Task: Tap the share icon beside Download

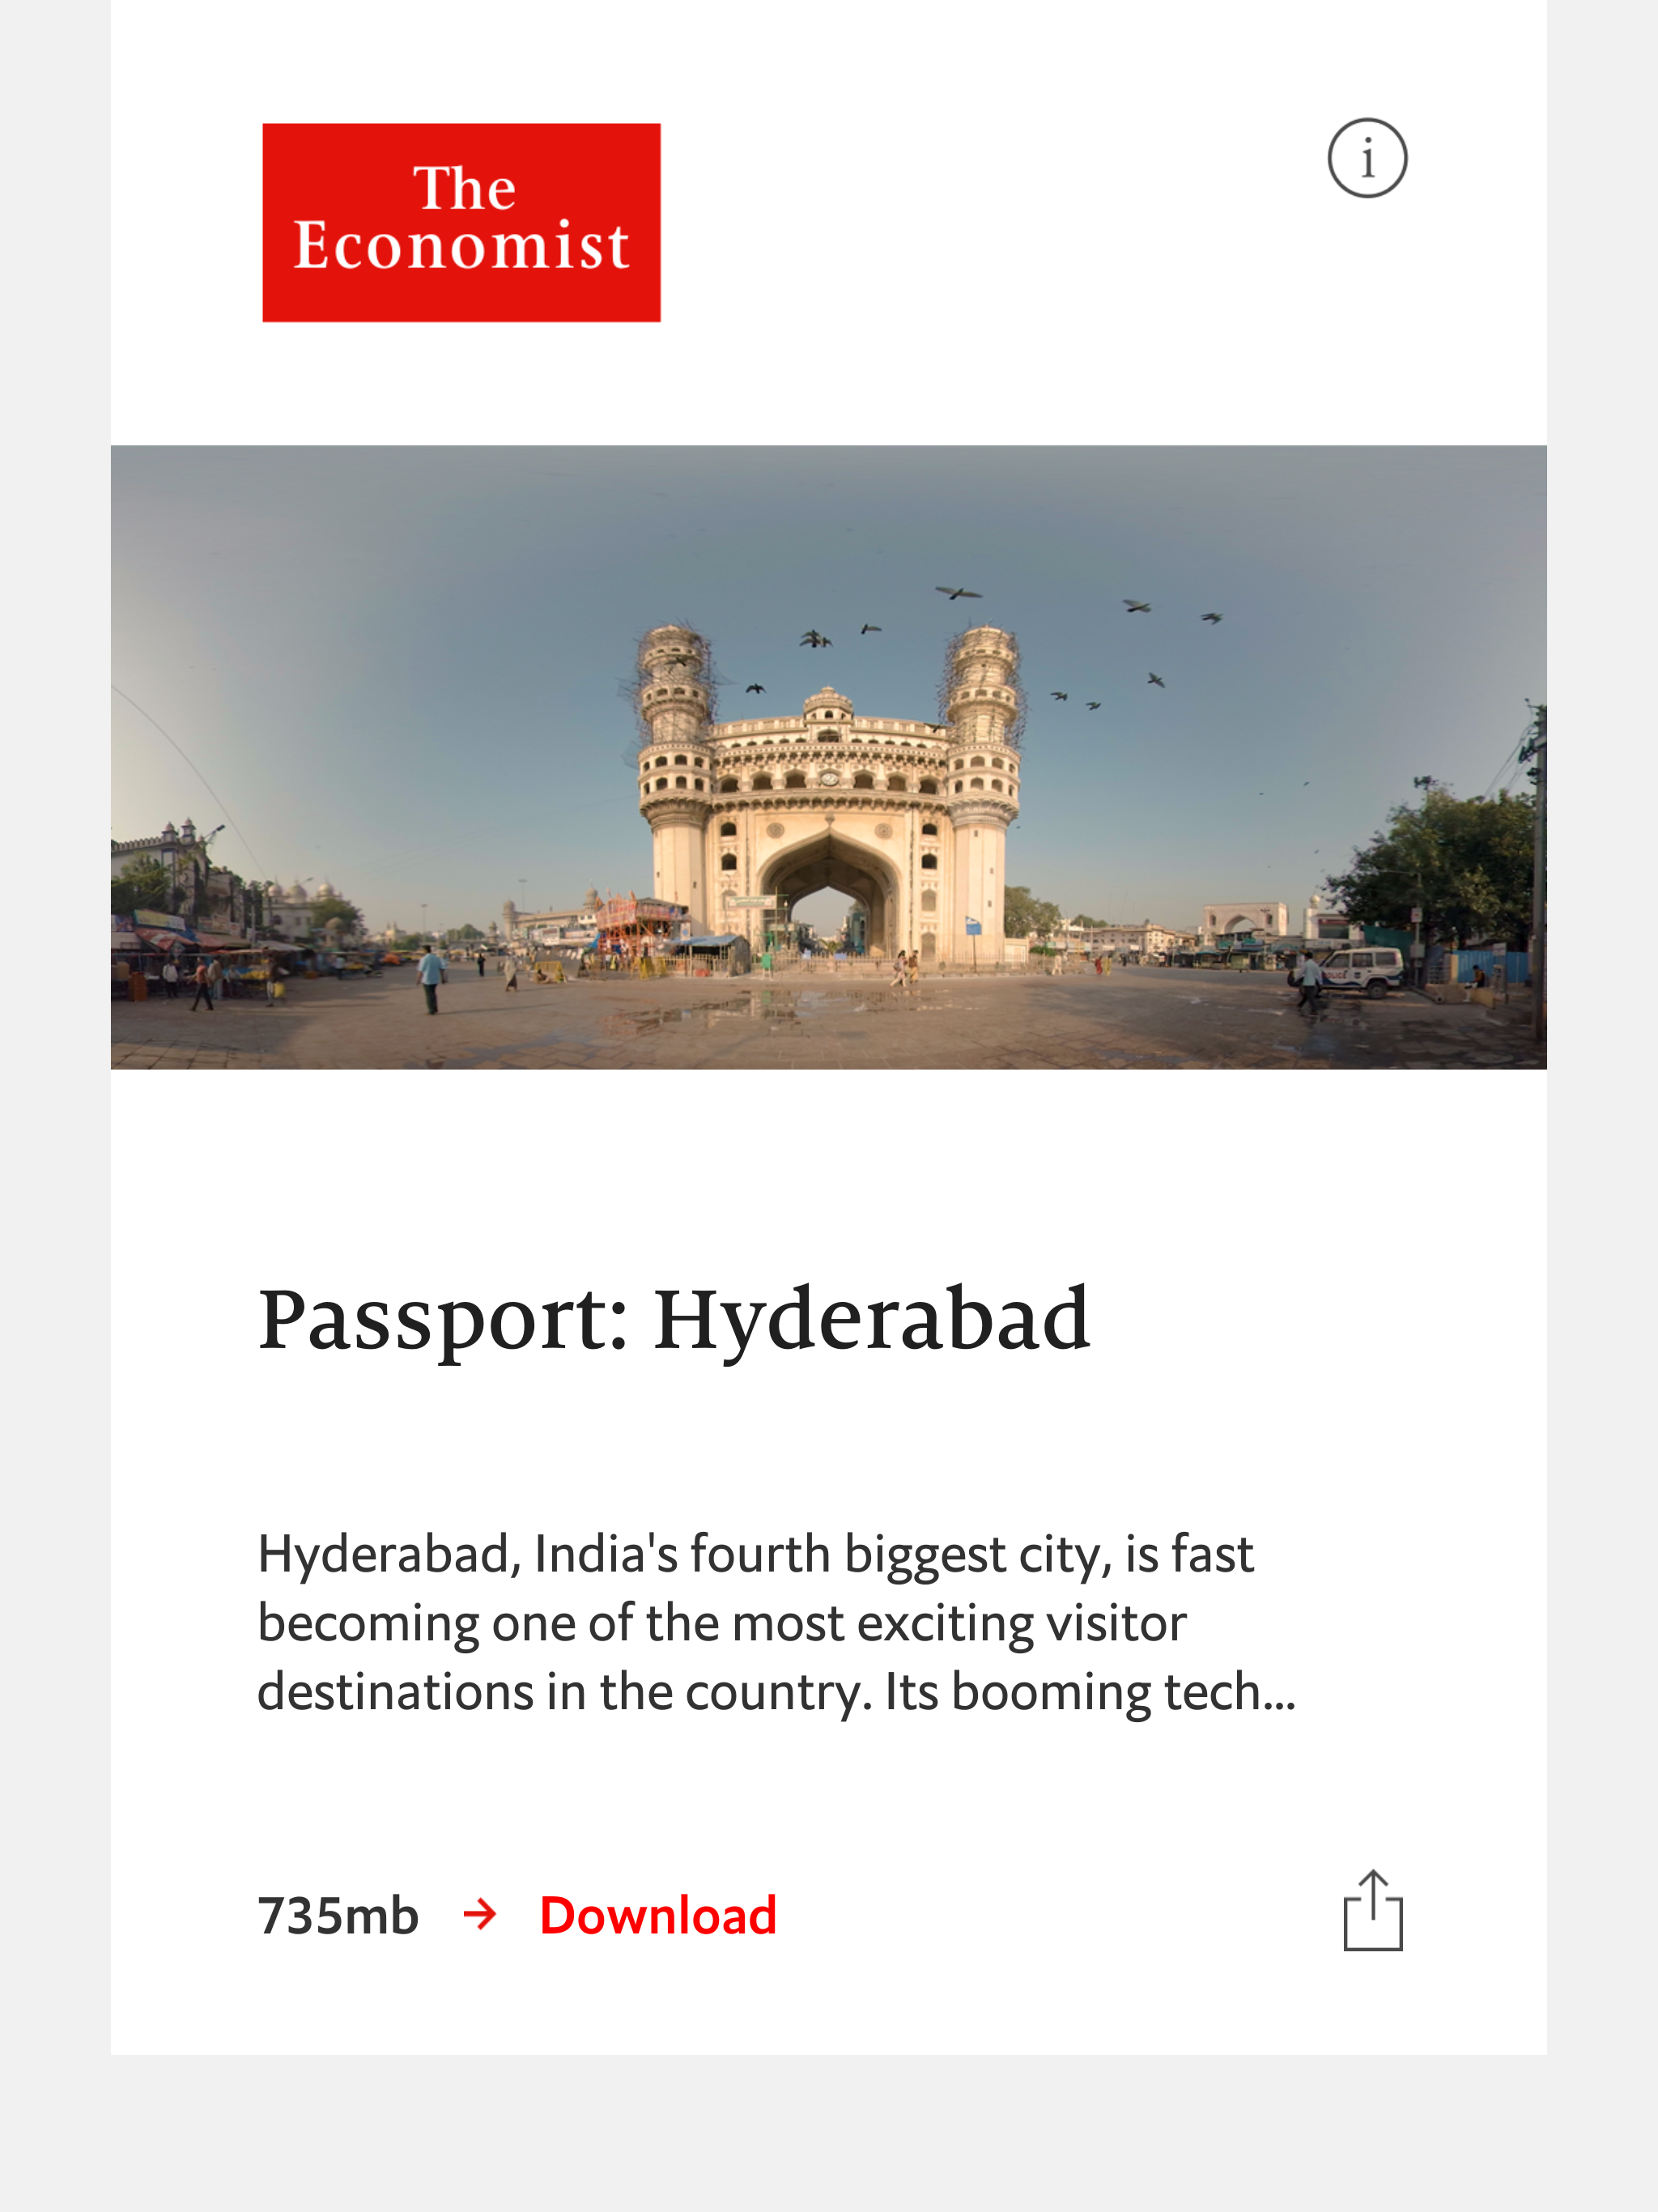Action: pos(1372,1911)
